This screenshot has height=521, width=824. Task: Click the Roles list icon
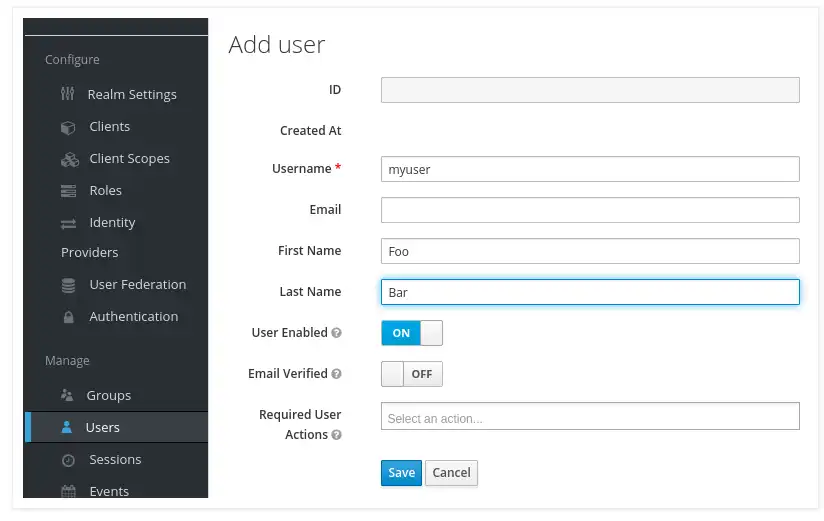coord(68,191)
